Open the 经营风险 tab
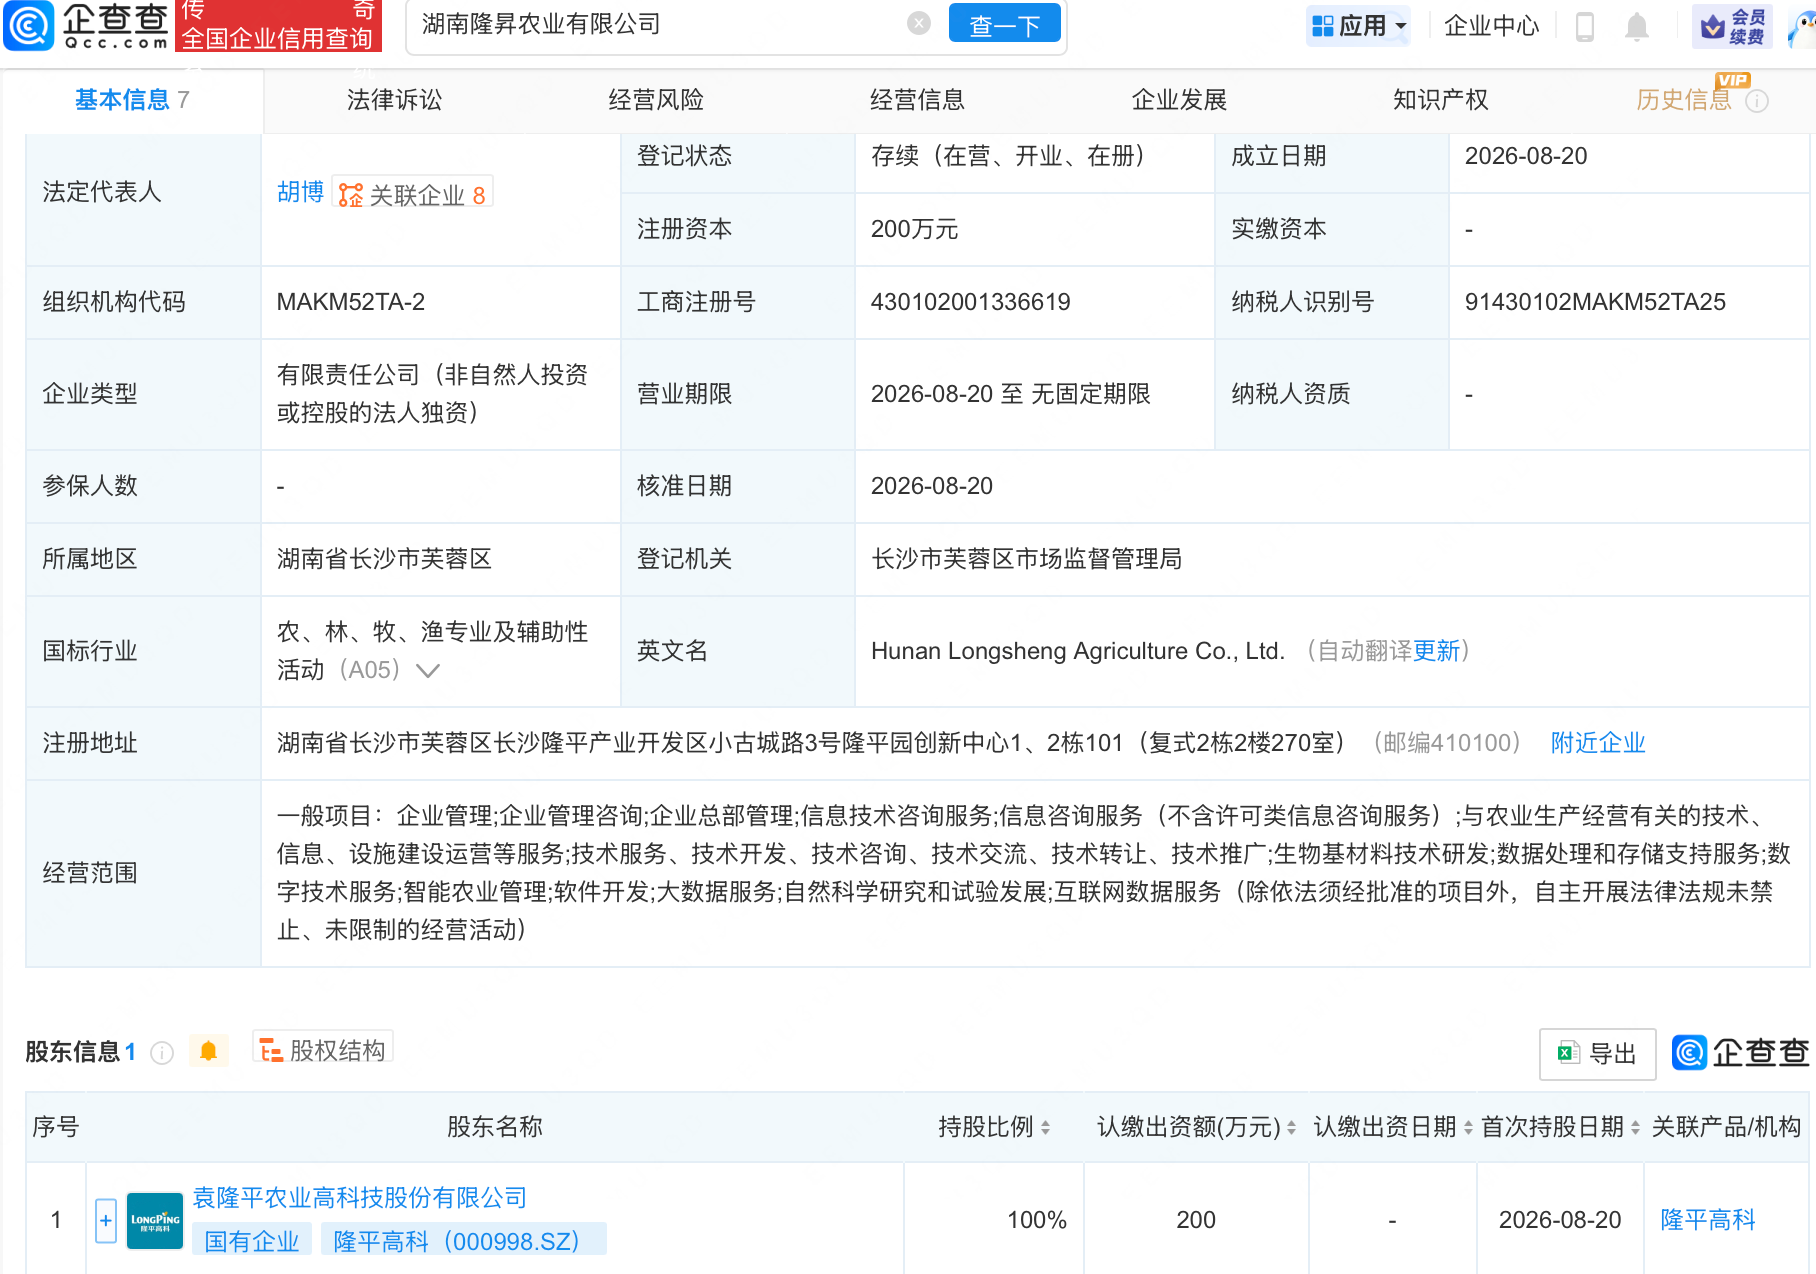Viewport: 1816px width, 1274px height. (656, 100)
